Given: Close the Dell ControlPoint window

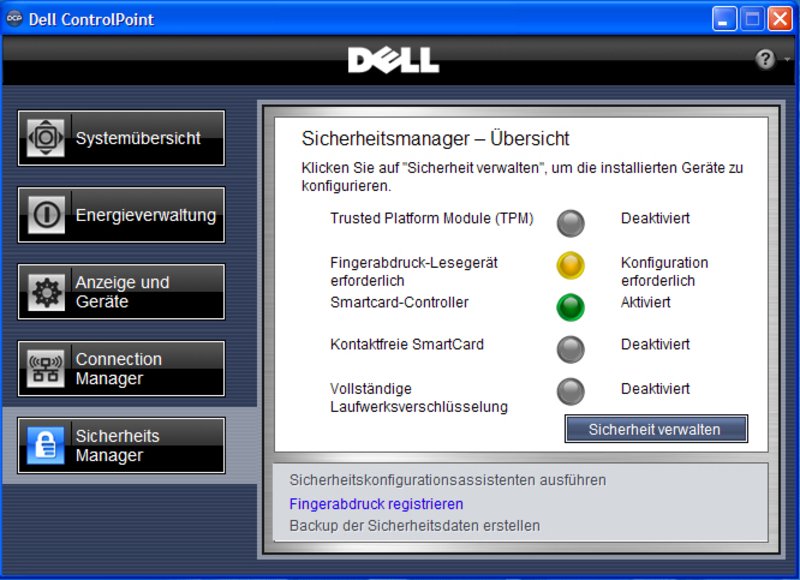Looking at the screenshot, I should (780, 19).
